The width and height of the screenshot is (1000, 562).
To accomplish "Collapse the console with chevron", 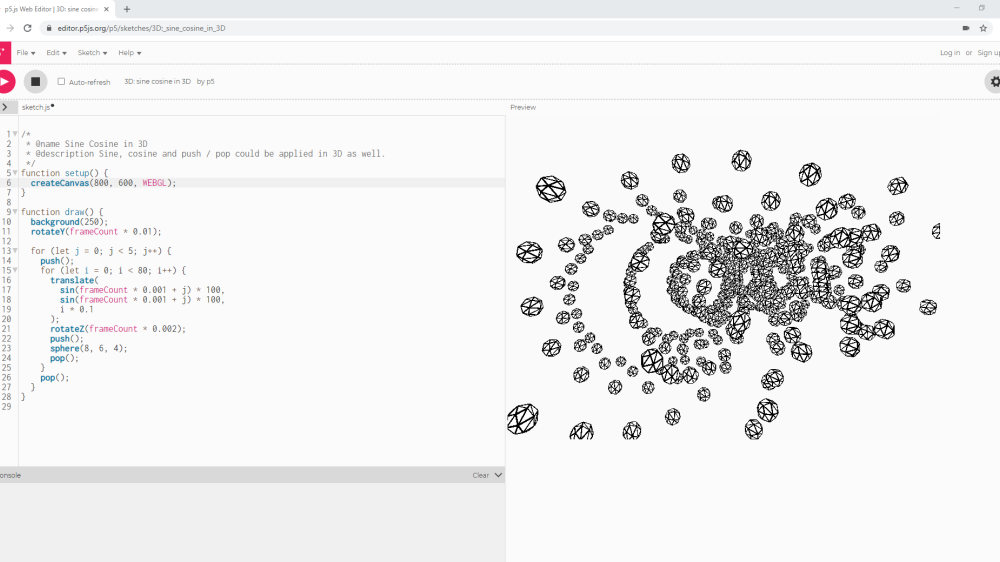I will [498, 475].
